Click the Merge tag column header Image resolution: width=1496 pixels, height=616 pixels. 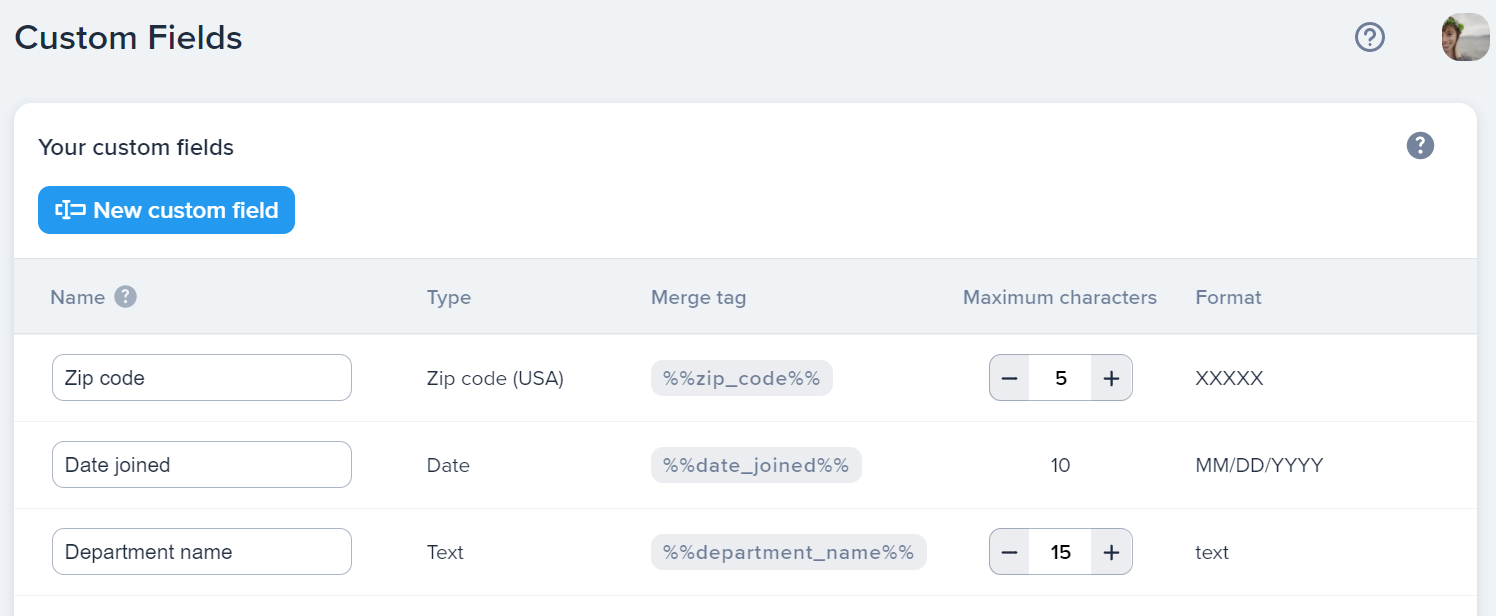click(x=698, y=297)
